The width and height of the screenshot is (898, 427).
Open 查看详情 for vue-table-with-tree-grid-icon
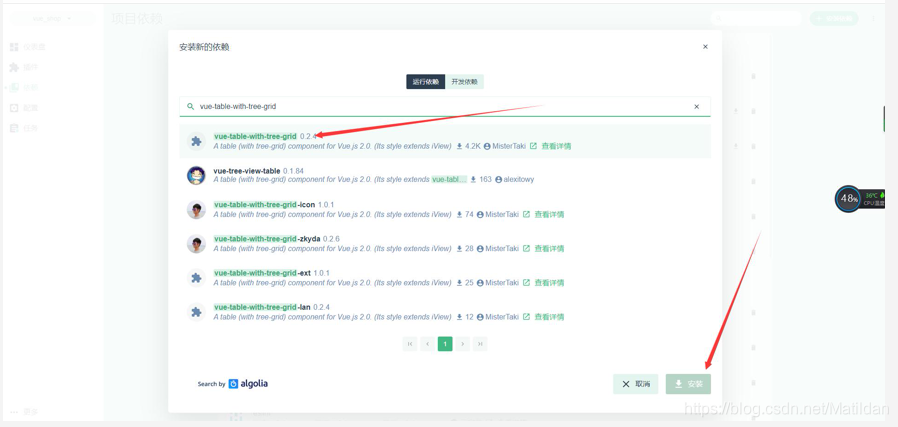click(549, 215)
